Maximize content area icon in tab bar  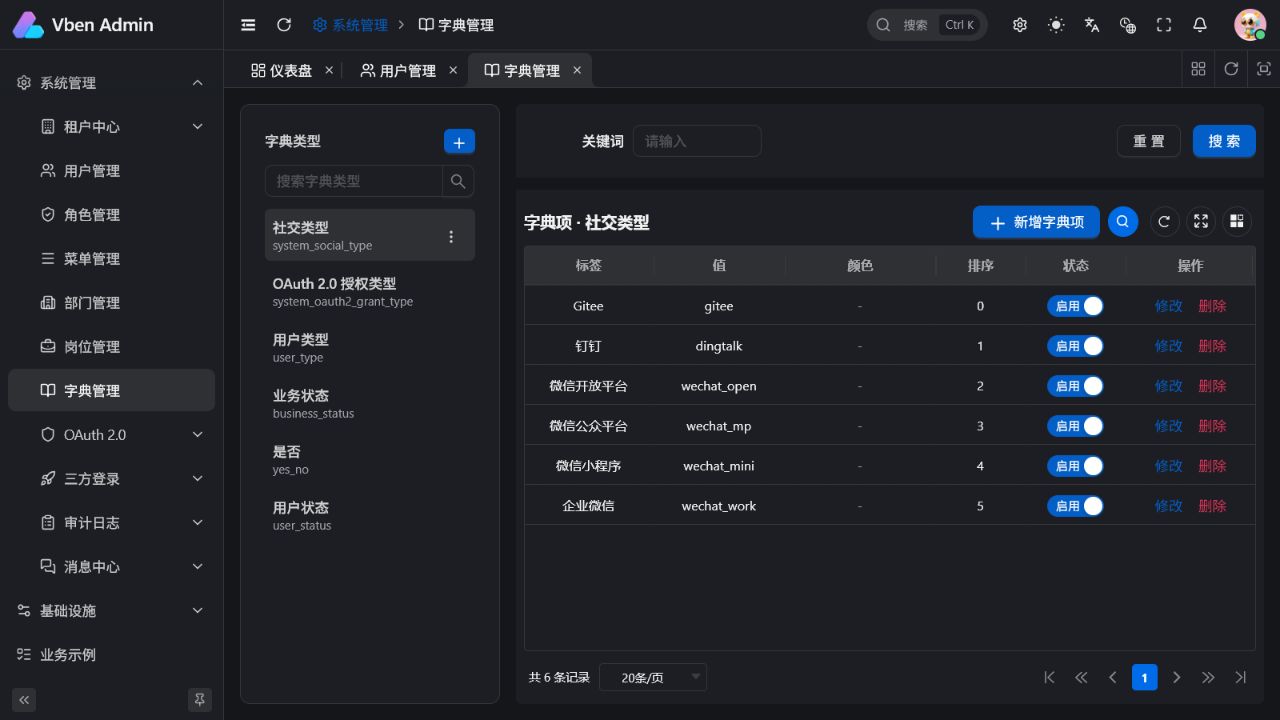(x=1264, y=69)
